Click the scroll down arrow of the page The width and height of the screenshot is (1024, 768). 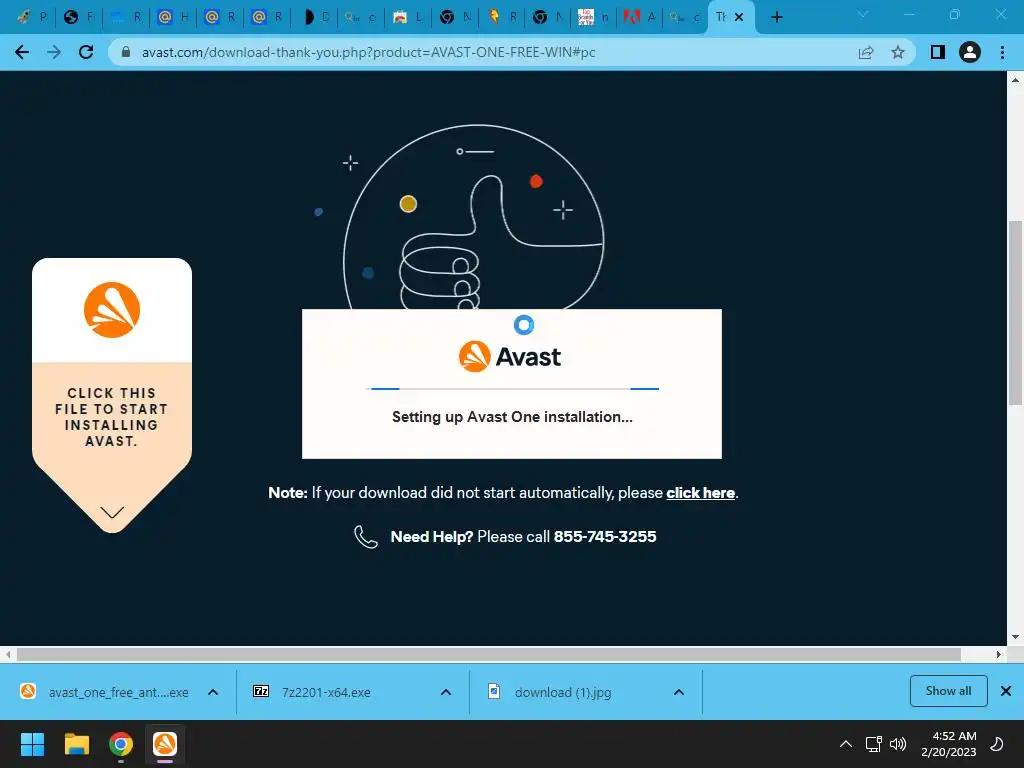(x=1015, y=637)
